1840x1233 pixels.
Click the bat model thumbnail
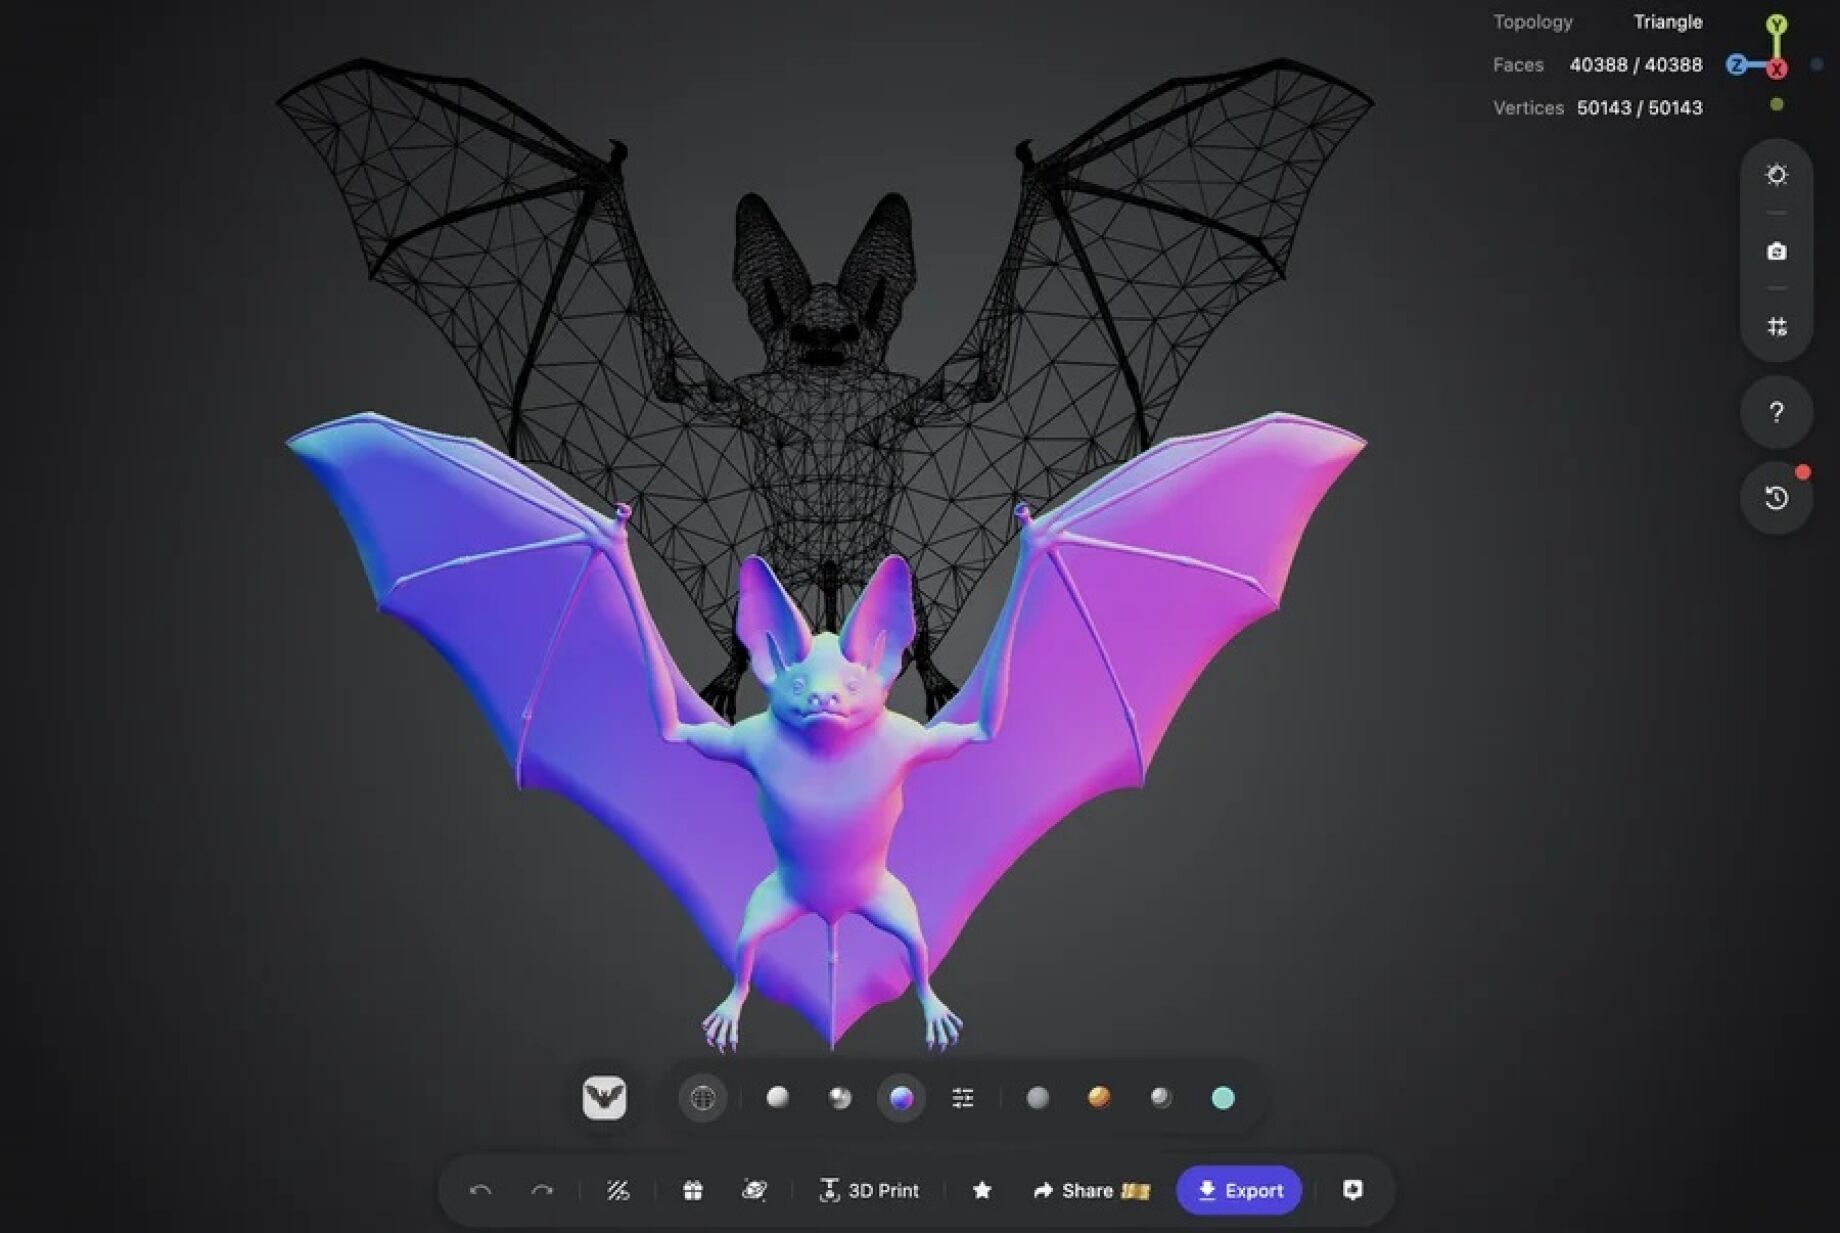click(x=604, y=1098)
